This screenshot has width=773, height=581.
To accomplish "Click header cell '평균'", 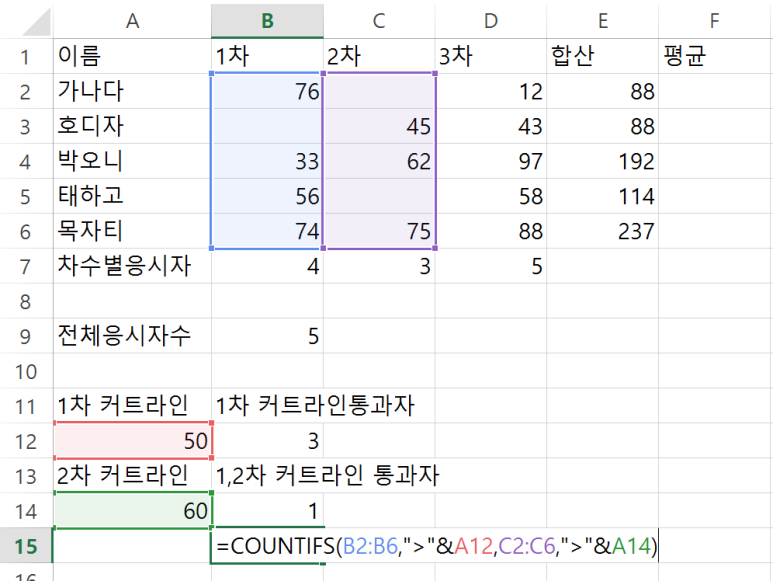I will [715, 57].
